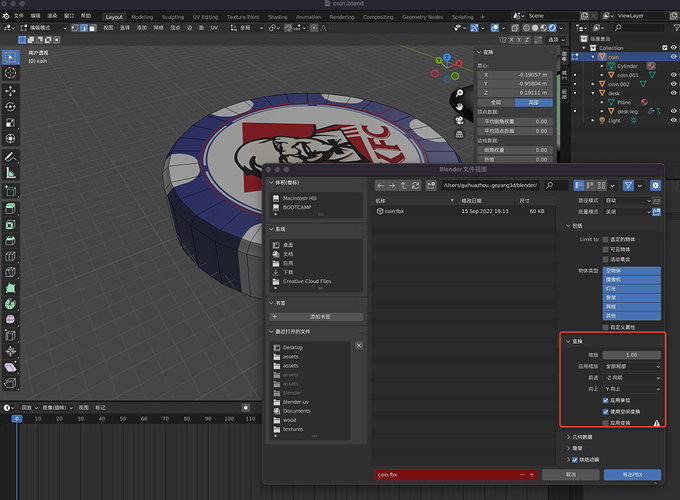This screenshot has width=680, height=500.
Task: Activate the 3D Cursor tool
Action: (x=10, y=73)
